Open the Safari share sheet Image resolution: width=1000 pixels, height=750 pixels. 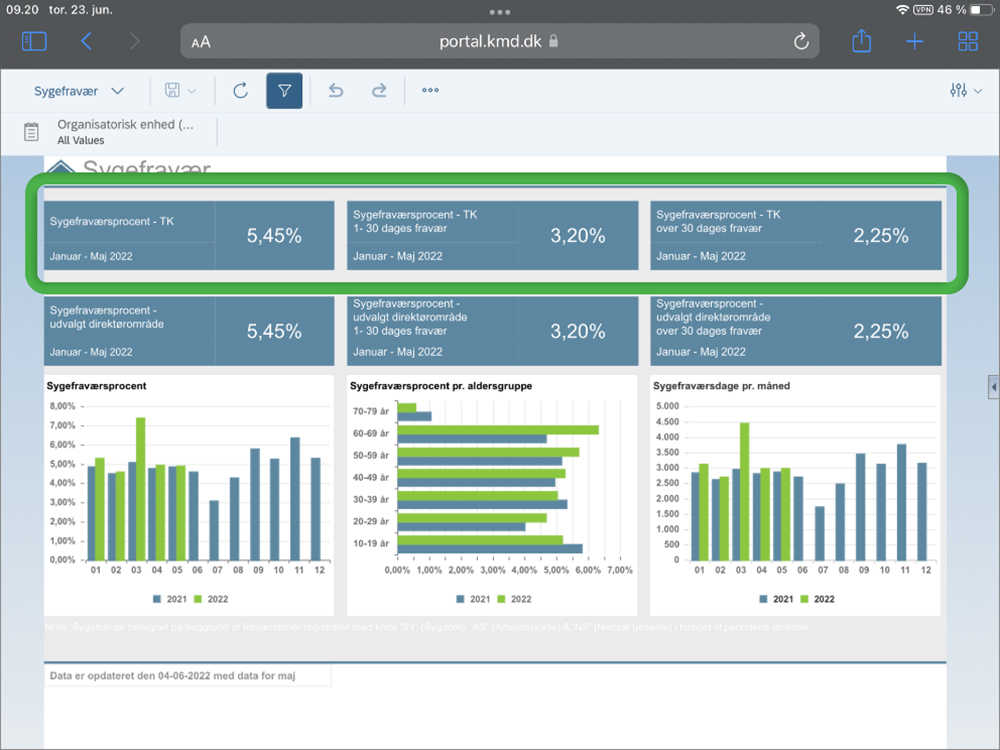(861, 41)
